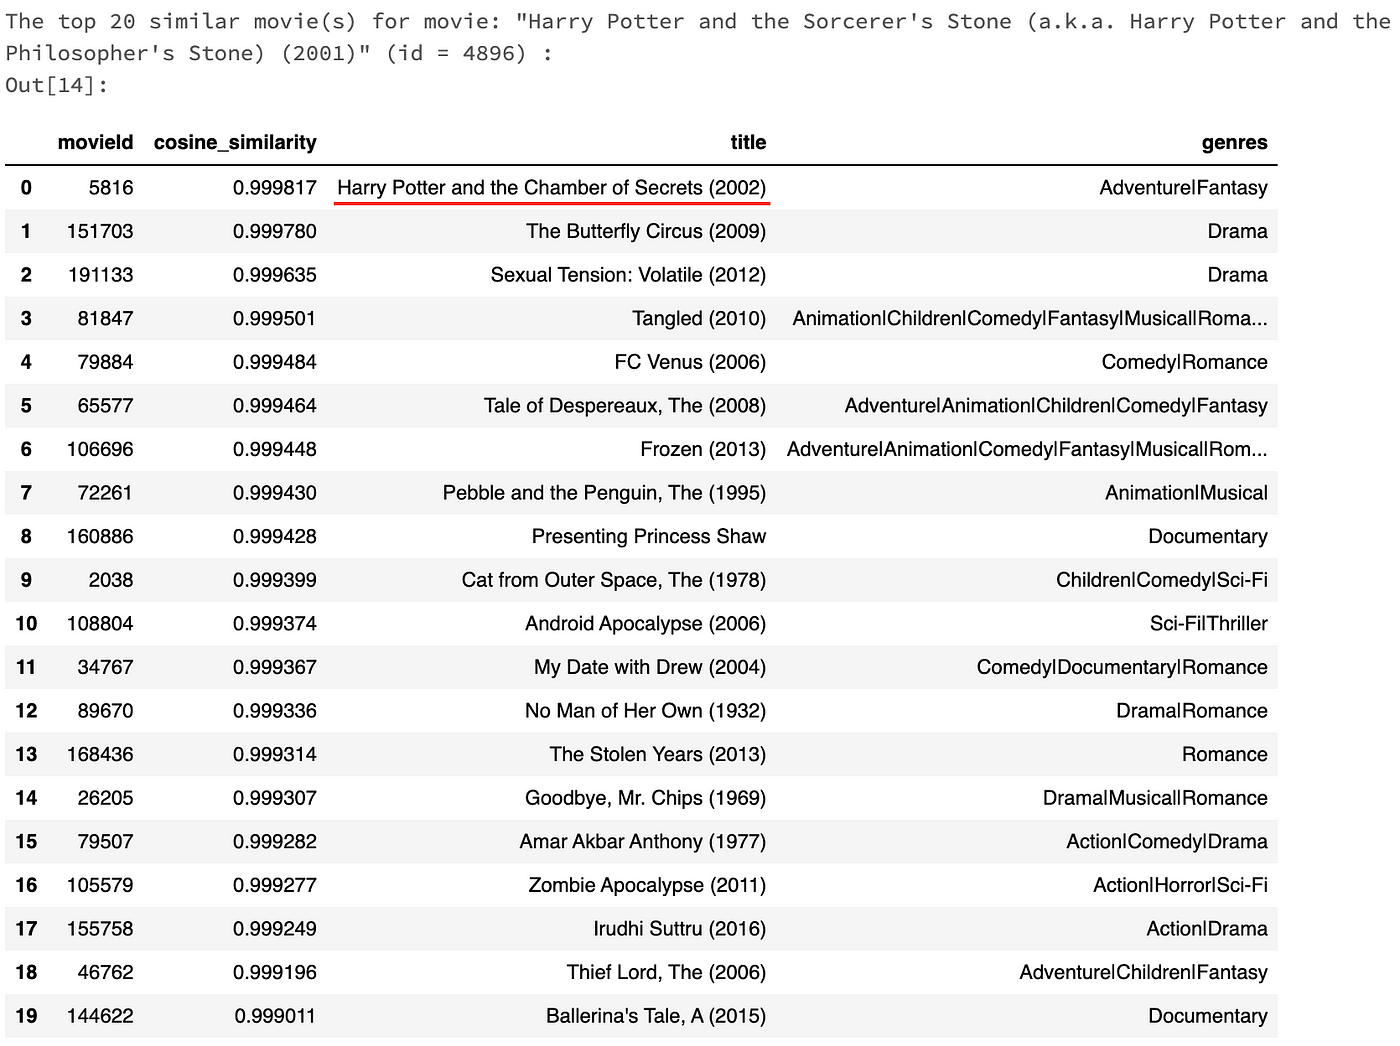Click the cosine_similarity column header
The width and height of the screenshot is (1400, 1046).
tap(235, 142)
